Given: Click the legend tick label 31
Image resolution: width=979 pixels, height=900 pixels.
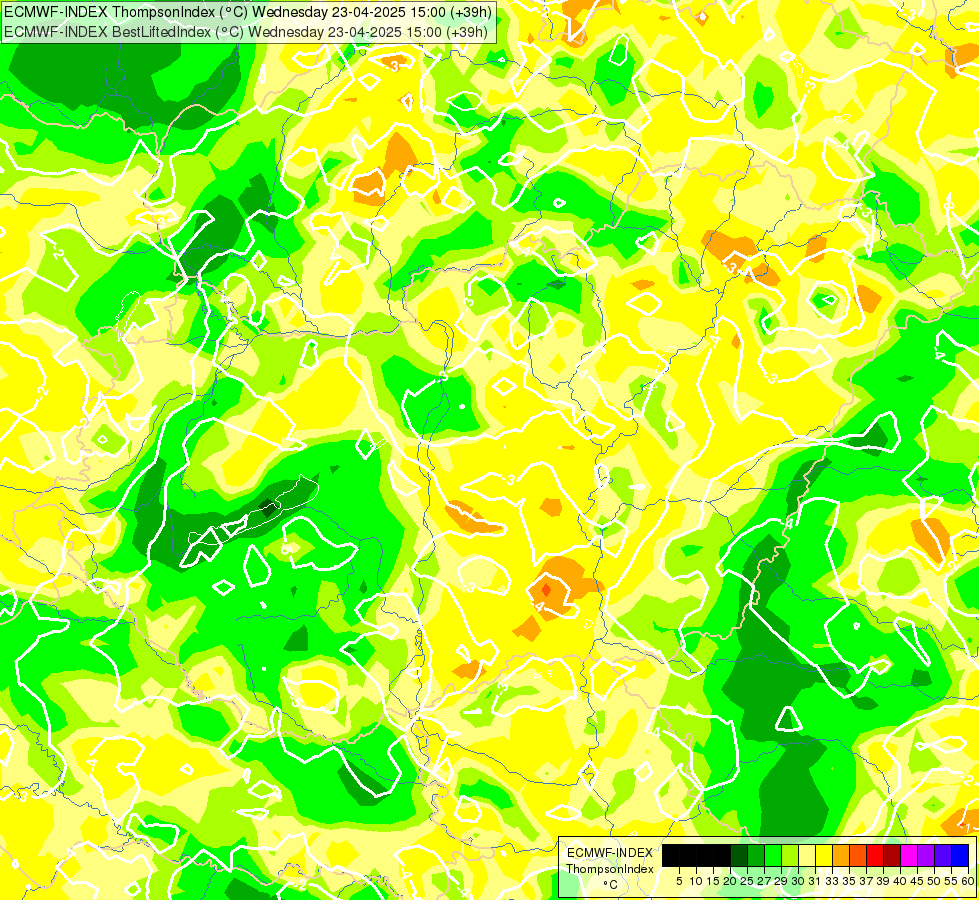Looking at the screenshot, I should [815, 881].
